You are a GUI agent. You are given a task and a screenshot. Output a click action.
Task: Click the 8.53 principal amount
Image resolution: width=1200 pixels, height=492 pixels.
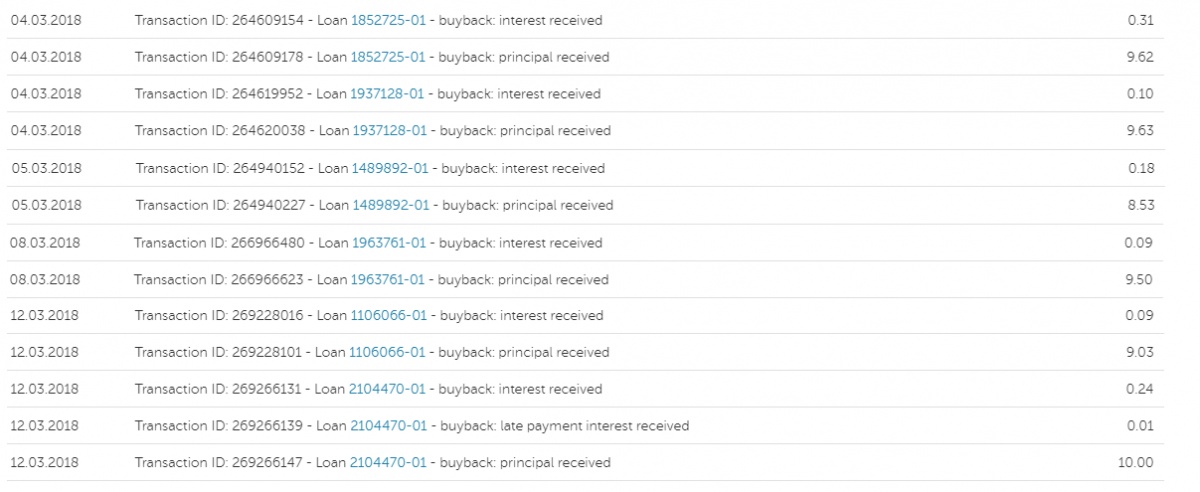point(1141,205)
